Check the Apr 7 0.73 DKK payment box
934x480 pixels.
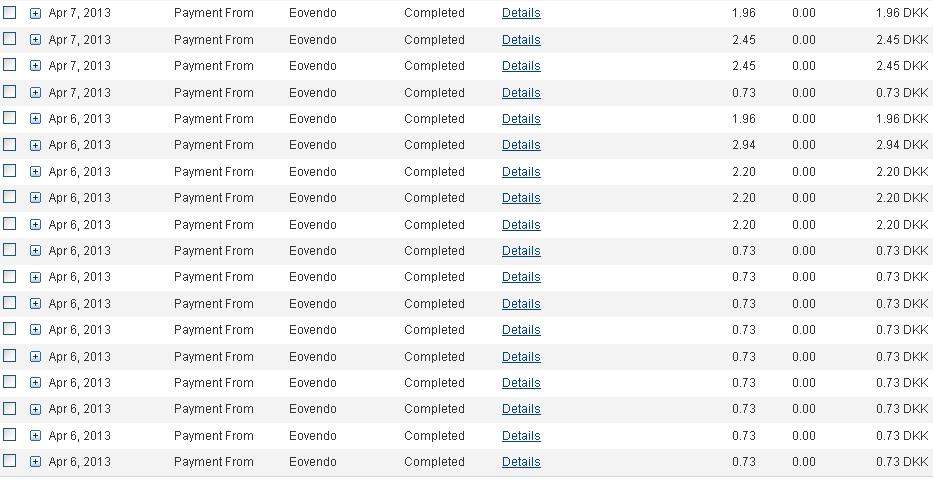coord(10,91)
